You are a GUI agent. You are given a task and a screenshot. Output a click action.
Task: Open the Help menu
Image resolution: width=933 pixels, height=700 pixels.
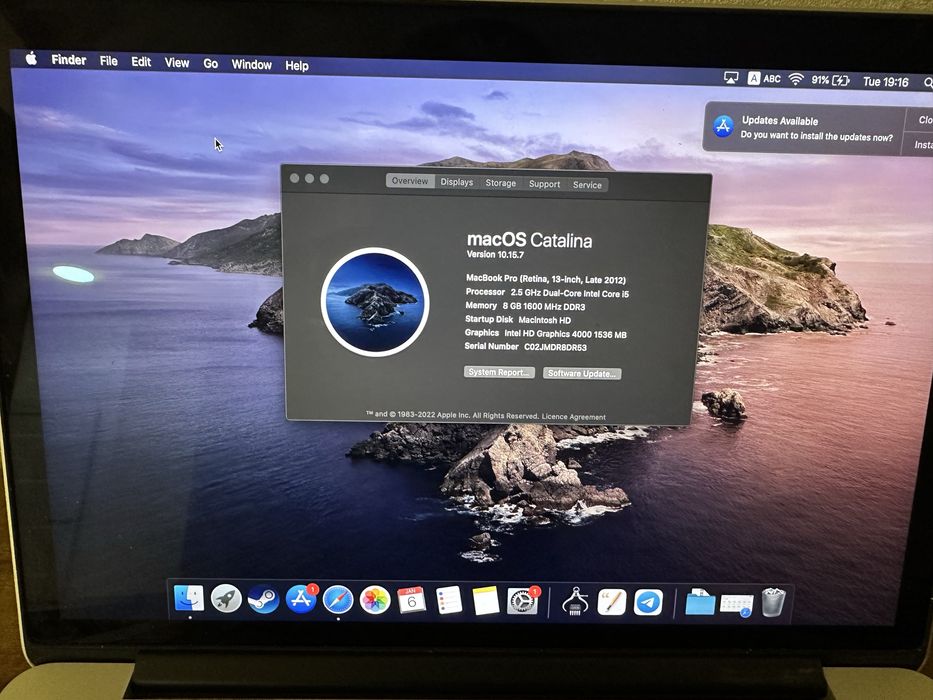click(x=296, y=65)
